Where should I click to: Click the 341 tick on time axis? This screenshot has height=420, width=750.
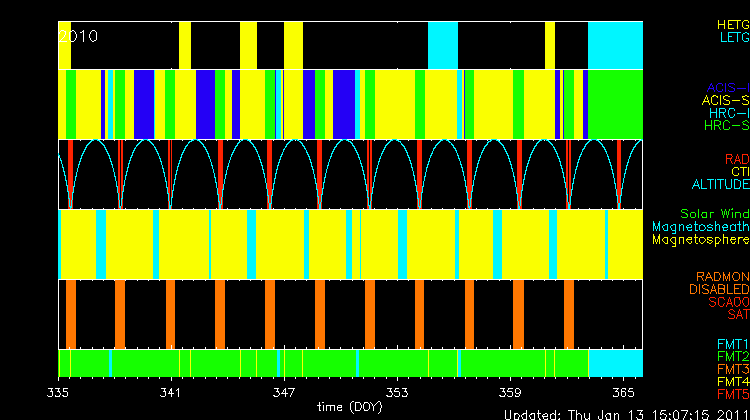pos(171,391)
